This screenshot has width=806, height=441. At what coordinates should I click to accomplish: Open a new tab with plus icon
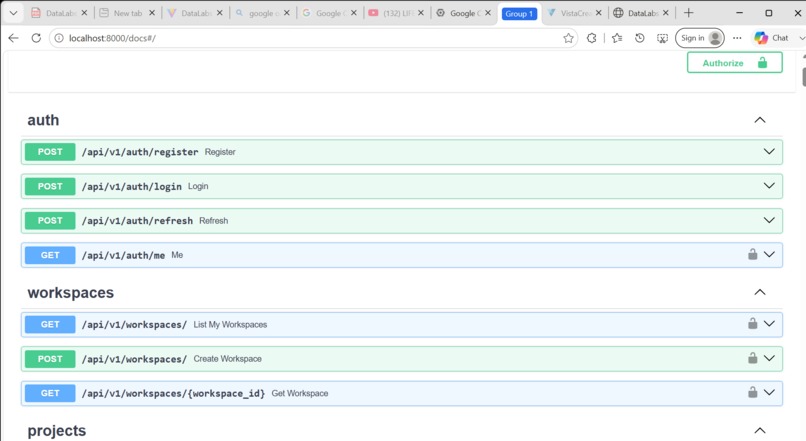click(x=689, y=13)
